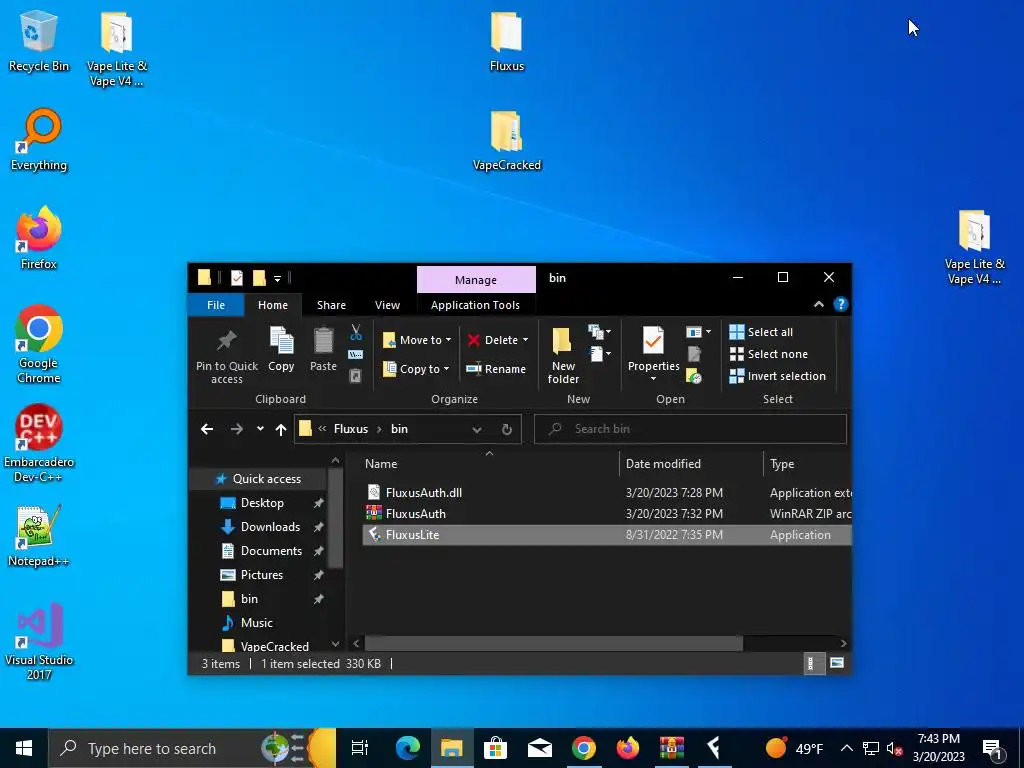This screenshot has height=768, width=1024.
Task: Click the History icon in Open group
Action: 694,376
